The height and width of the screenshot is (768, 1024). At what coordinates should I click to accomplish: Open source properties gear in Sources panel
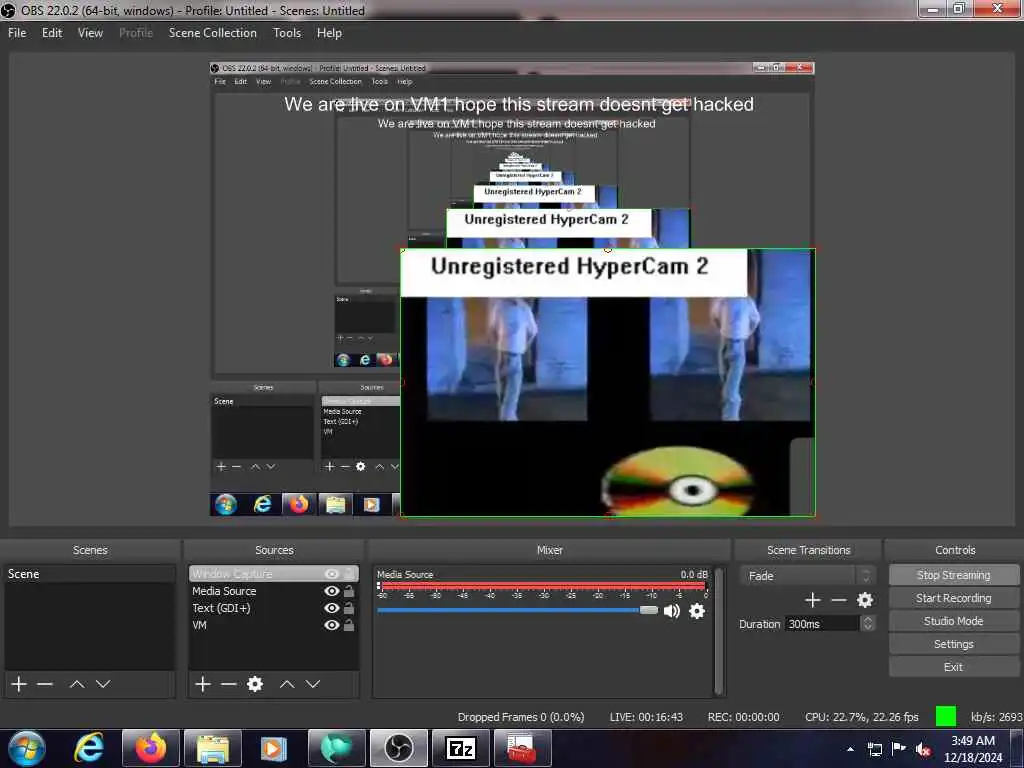(x=255, y=684)
